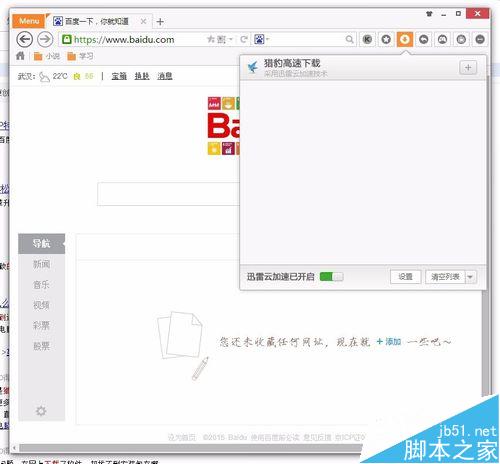Screen dimensions: 500x464
Task: Go forward with the forward arrow
Action: (x=45, y=40)
